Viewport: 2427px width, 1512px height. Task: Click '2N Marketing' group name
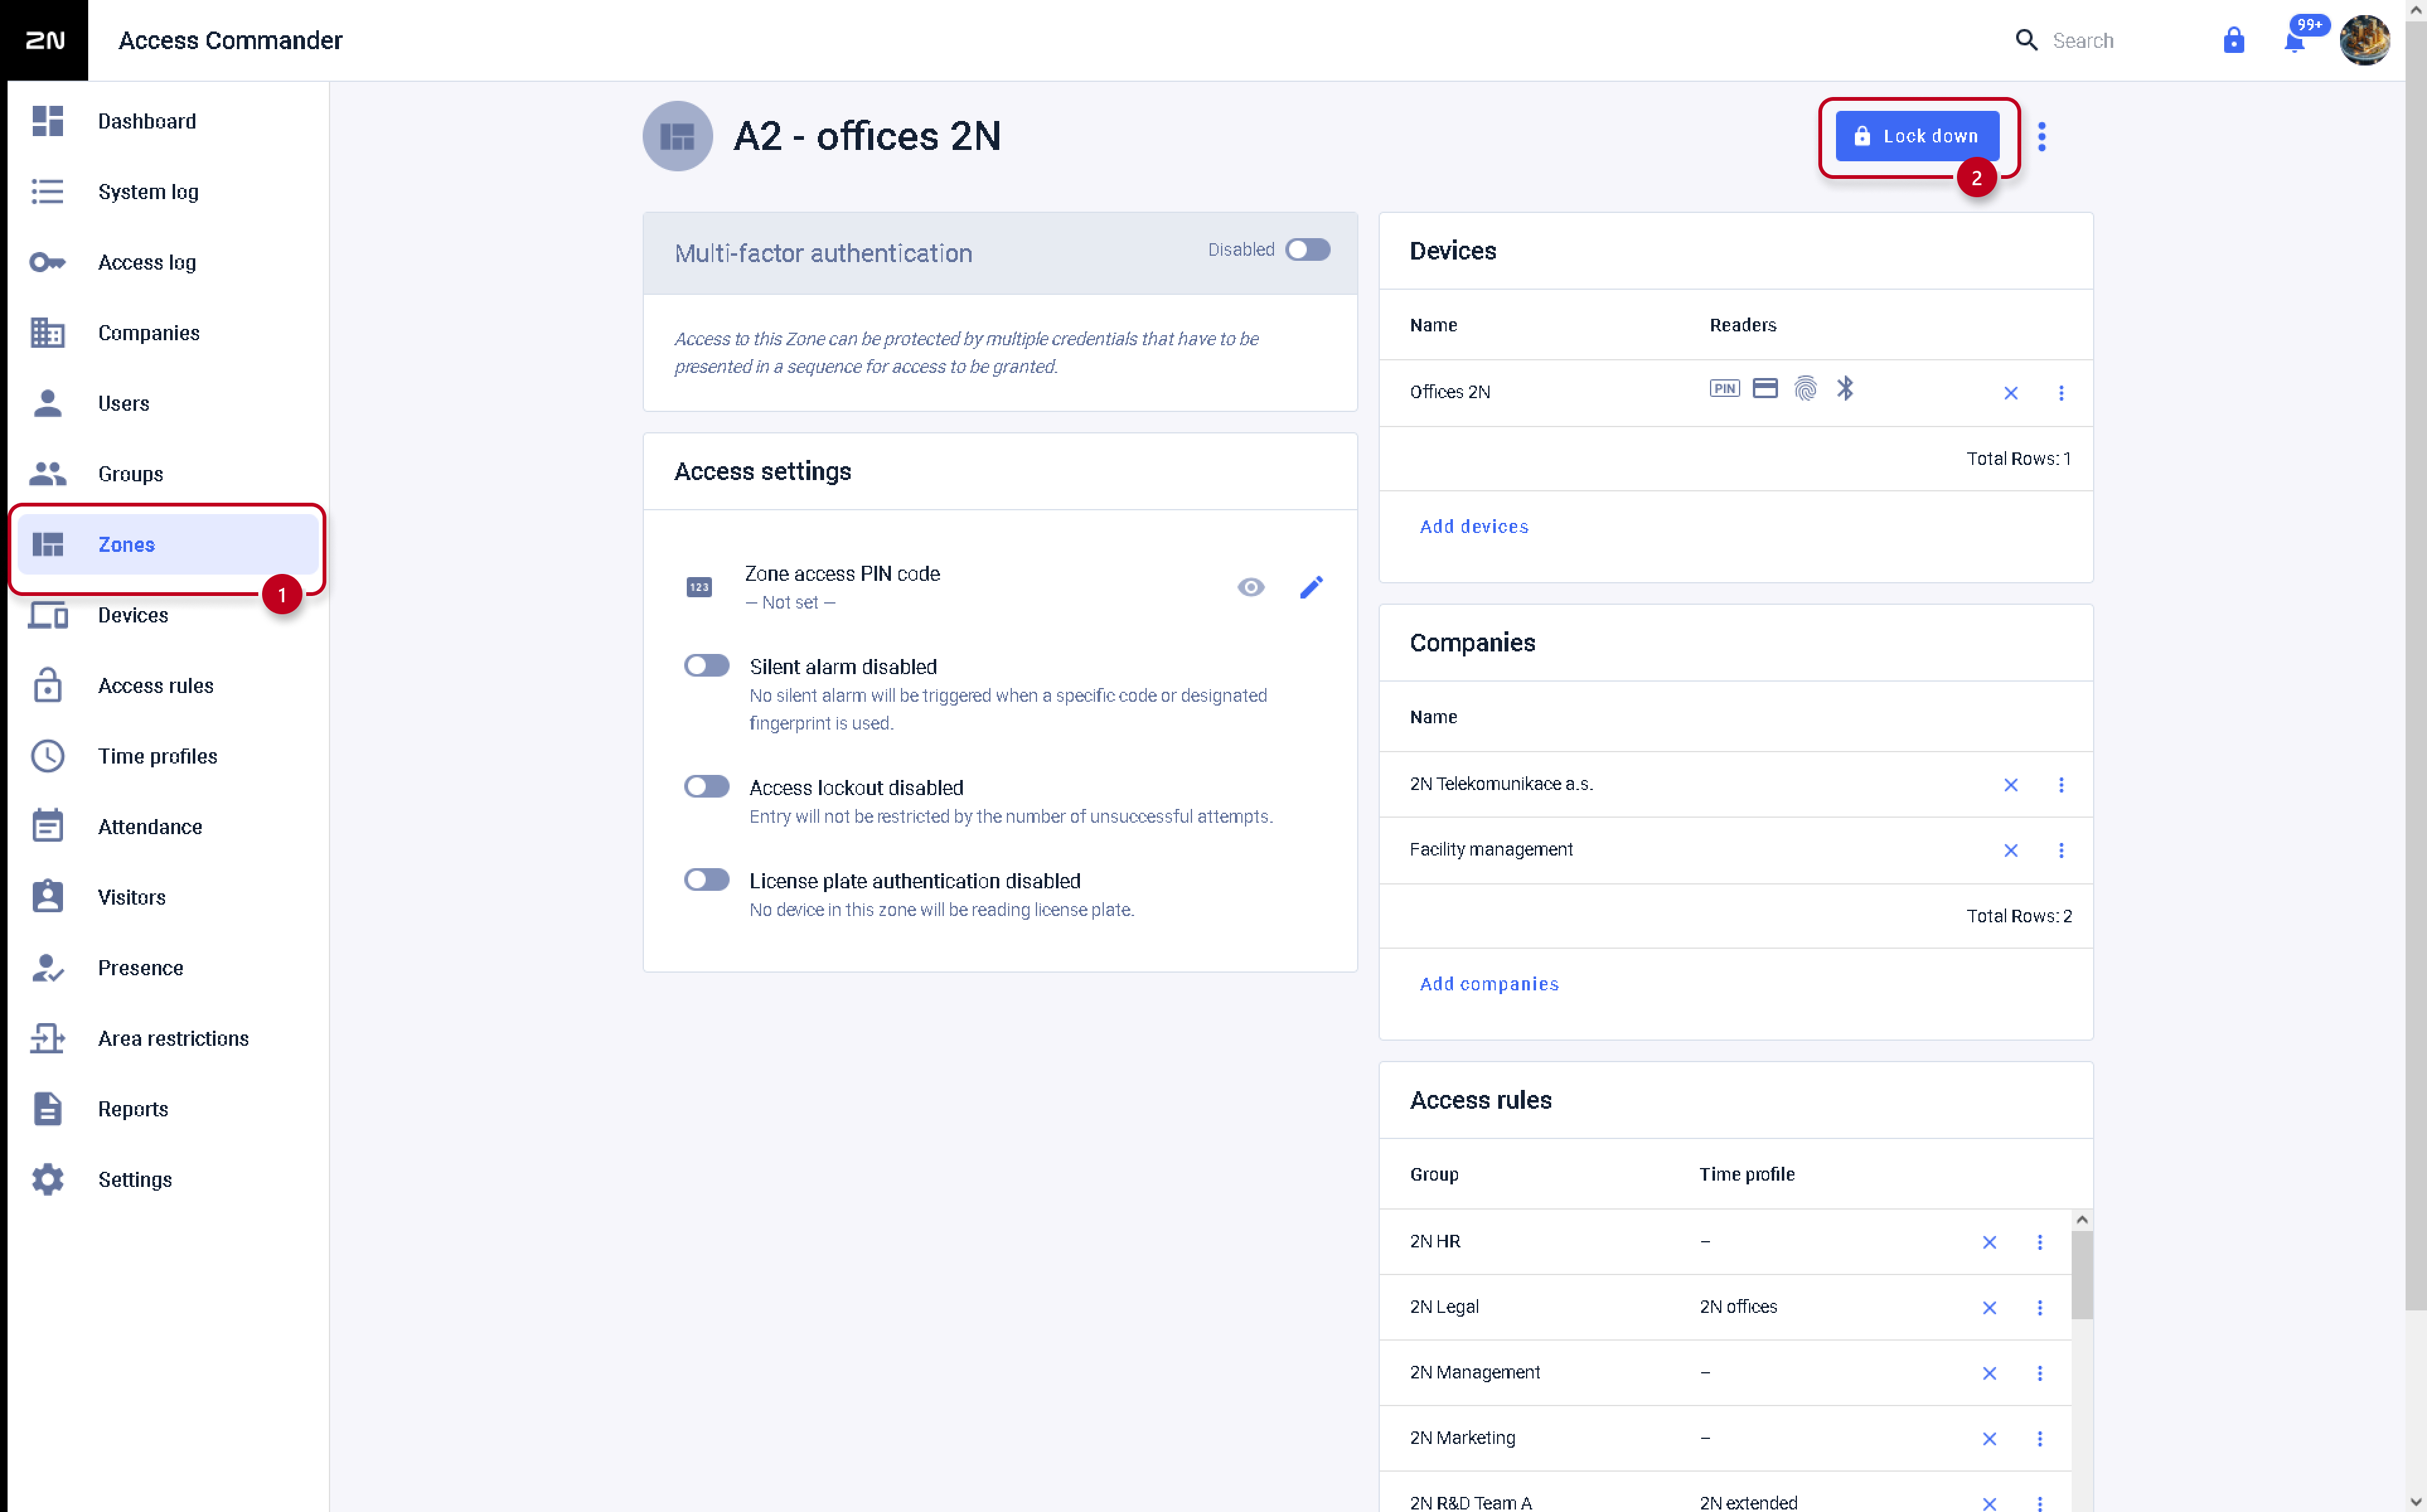tap(1462, 1438)
